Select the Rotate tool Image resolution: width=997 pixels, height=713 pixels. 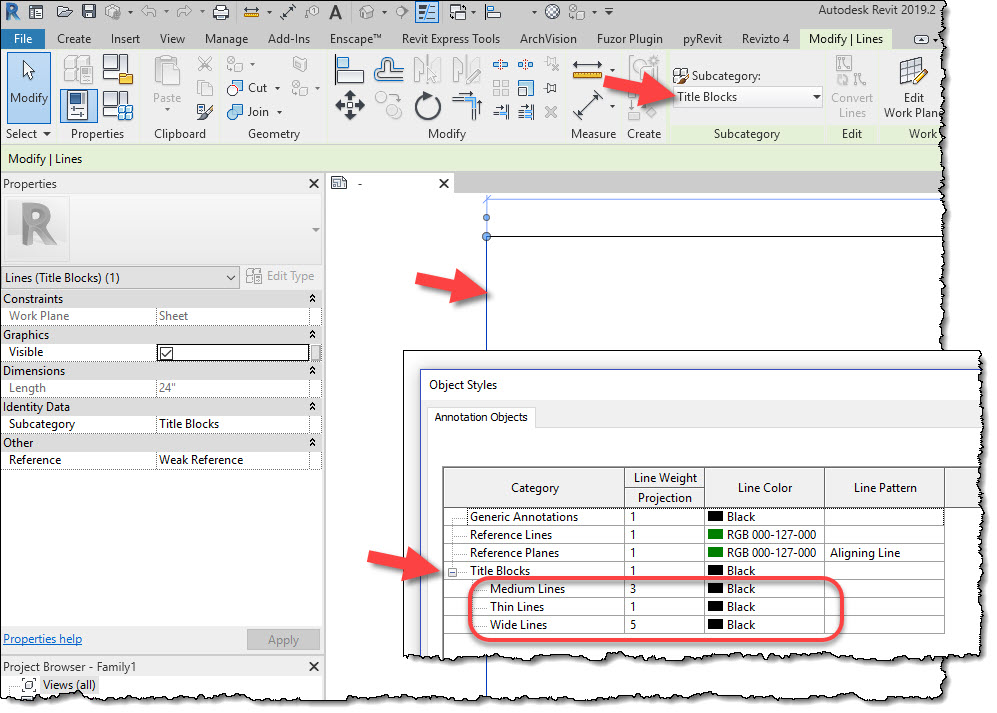[x=428, y=106]
